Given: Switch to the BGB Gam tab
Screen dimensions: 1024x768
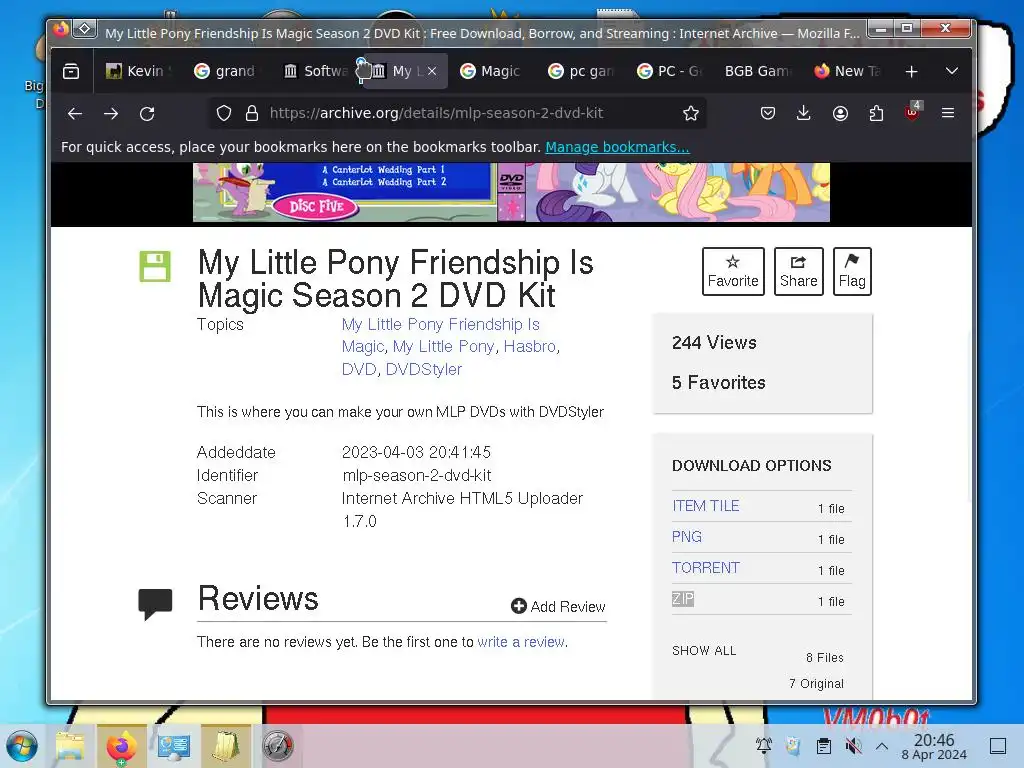Looking at the screenshot, I should click(x=758, y=71).
